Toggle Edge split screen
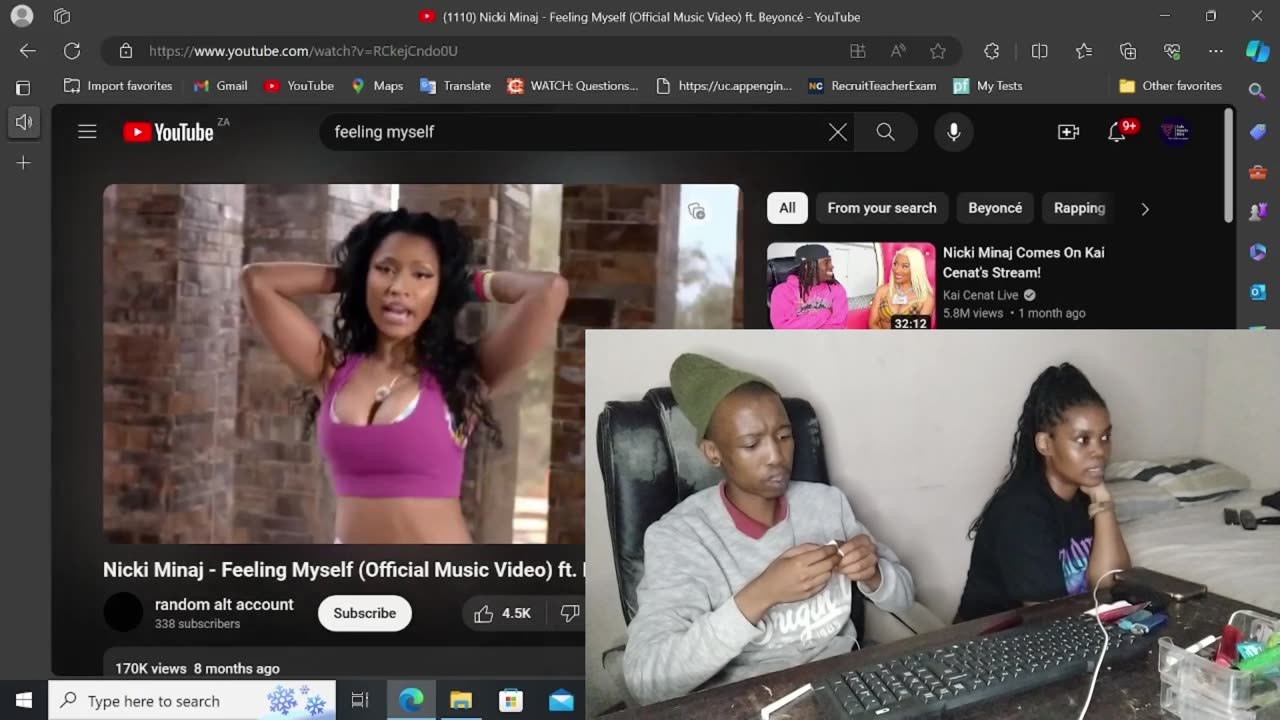 tap(1040, 51)
